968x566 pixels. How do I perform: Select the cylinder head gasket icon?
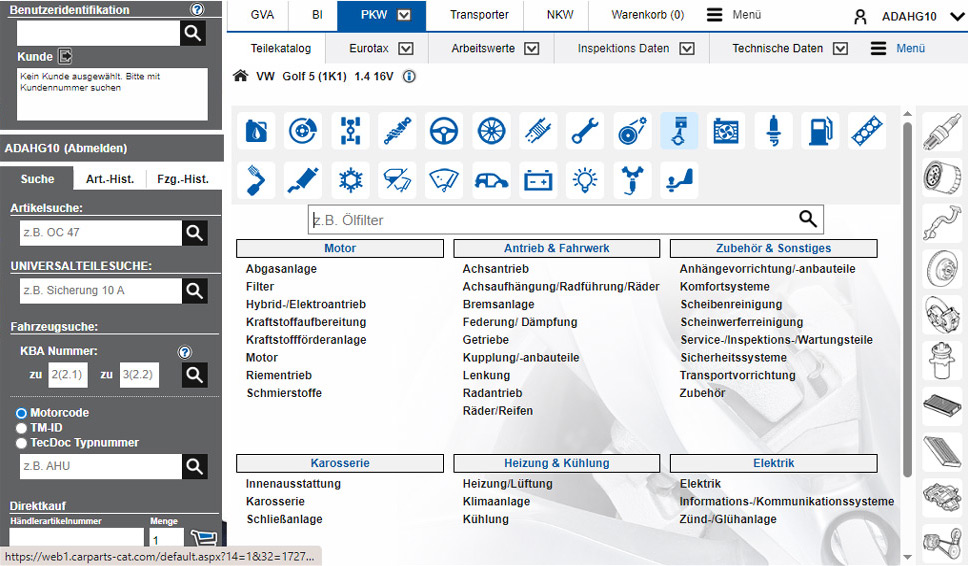point(867,131)
